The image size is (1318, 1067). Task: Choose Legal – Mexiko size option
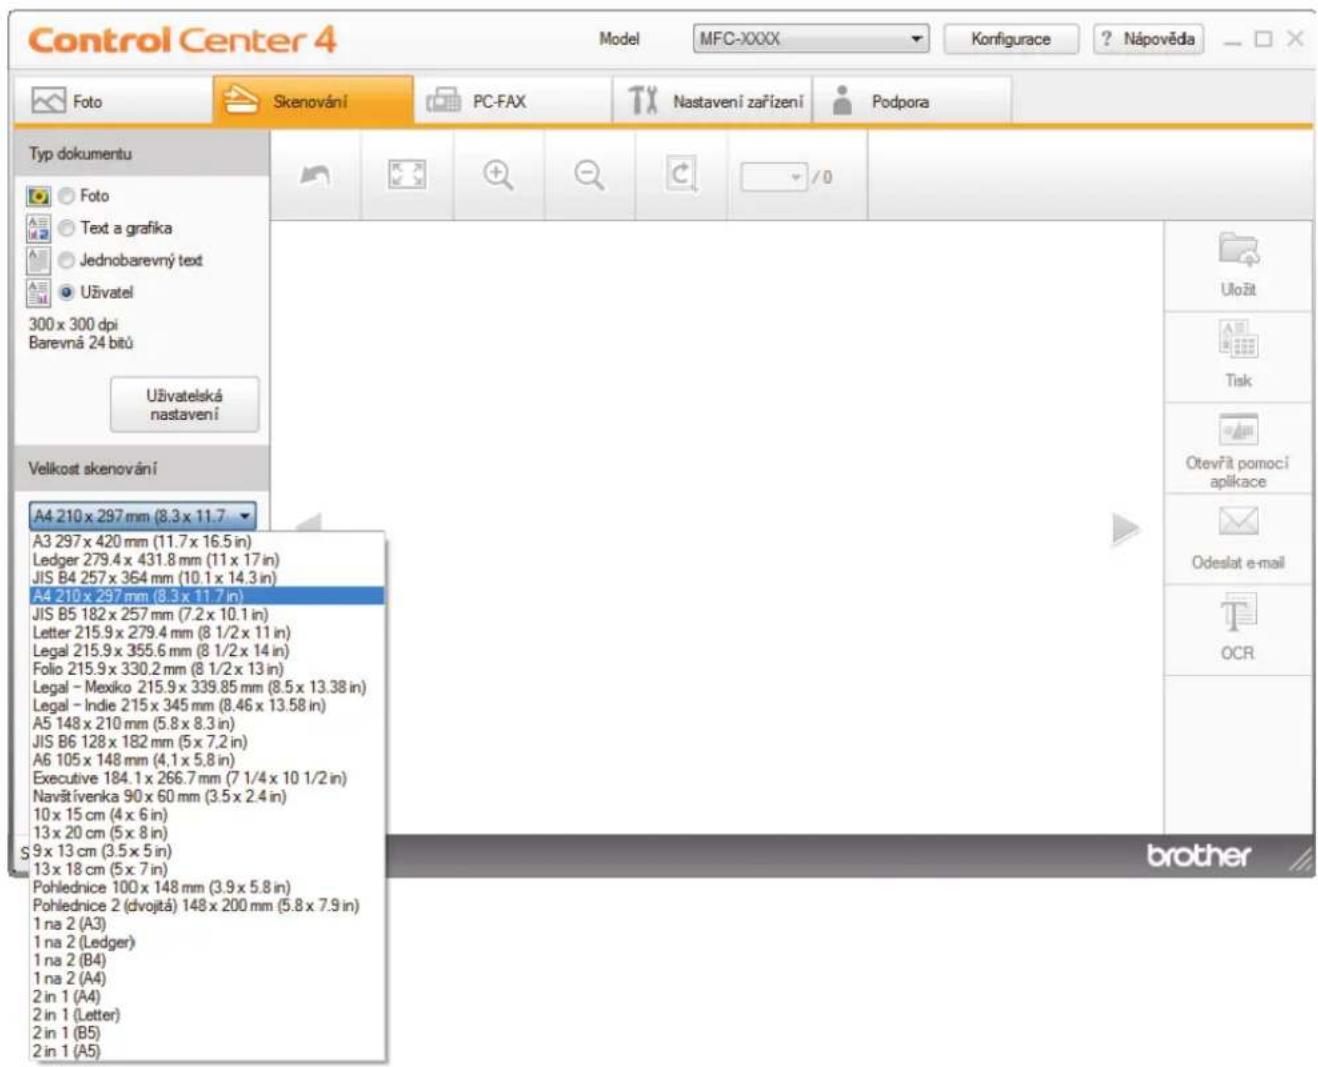coord(207,687)
